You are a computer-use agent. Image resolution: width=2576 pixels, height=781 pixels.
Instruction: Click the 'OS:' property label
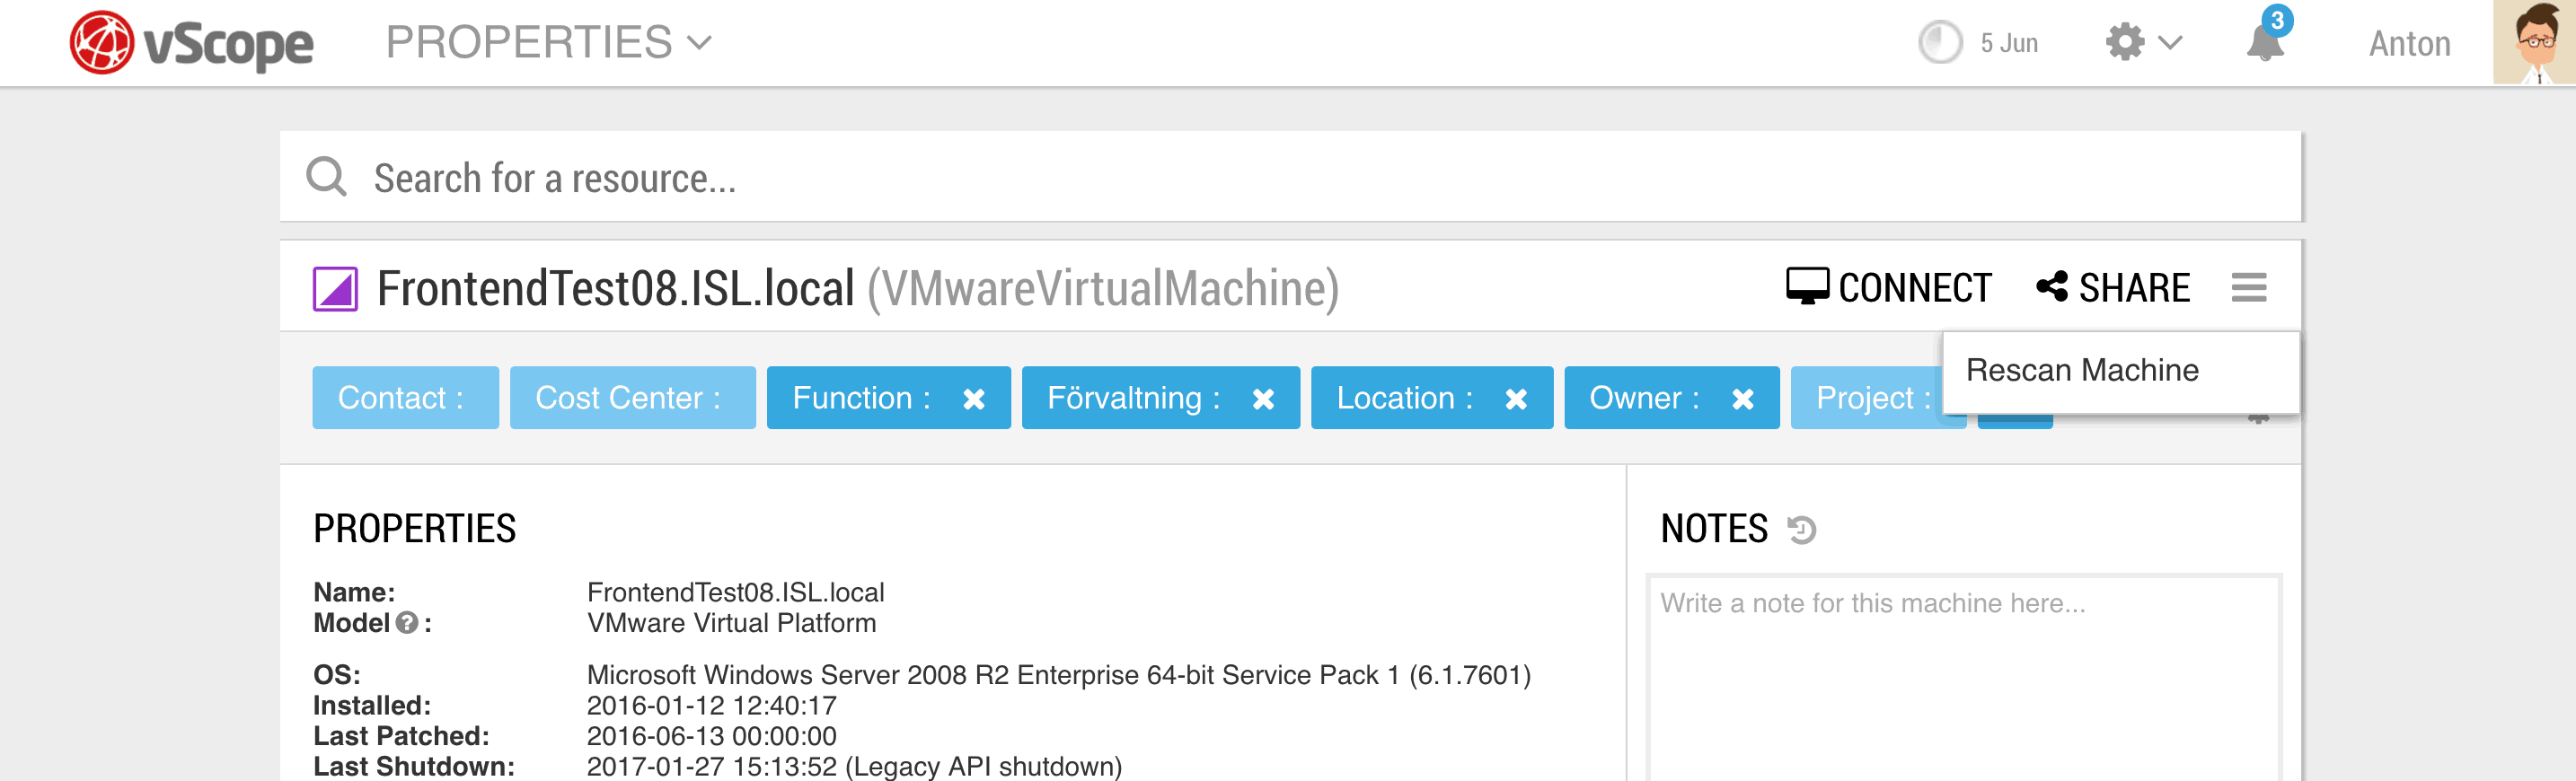(x=337, y=675)
